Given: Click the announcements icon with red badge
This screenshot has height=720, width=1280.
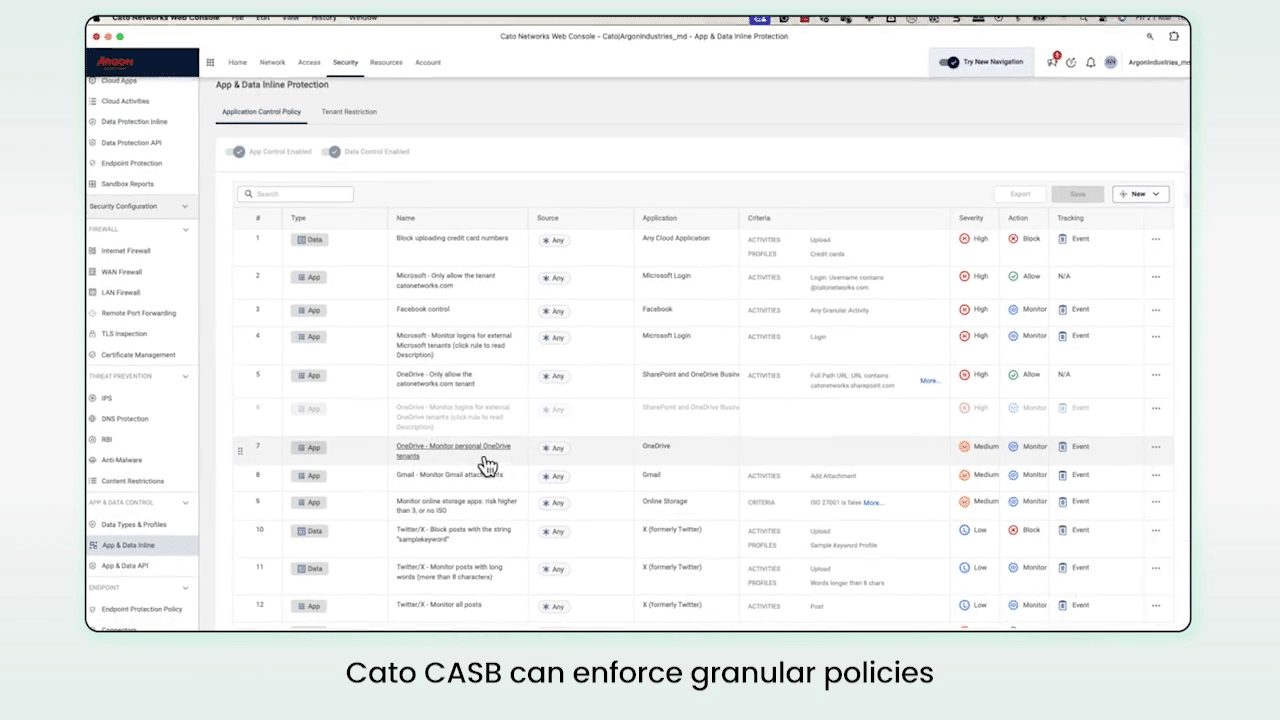Looking at the screenshot, I should coord(1053,61).
